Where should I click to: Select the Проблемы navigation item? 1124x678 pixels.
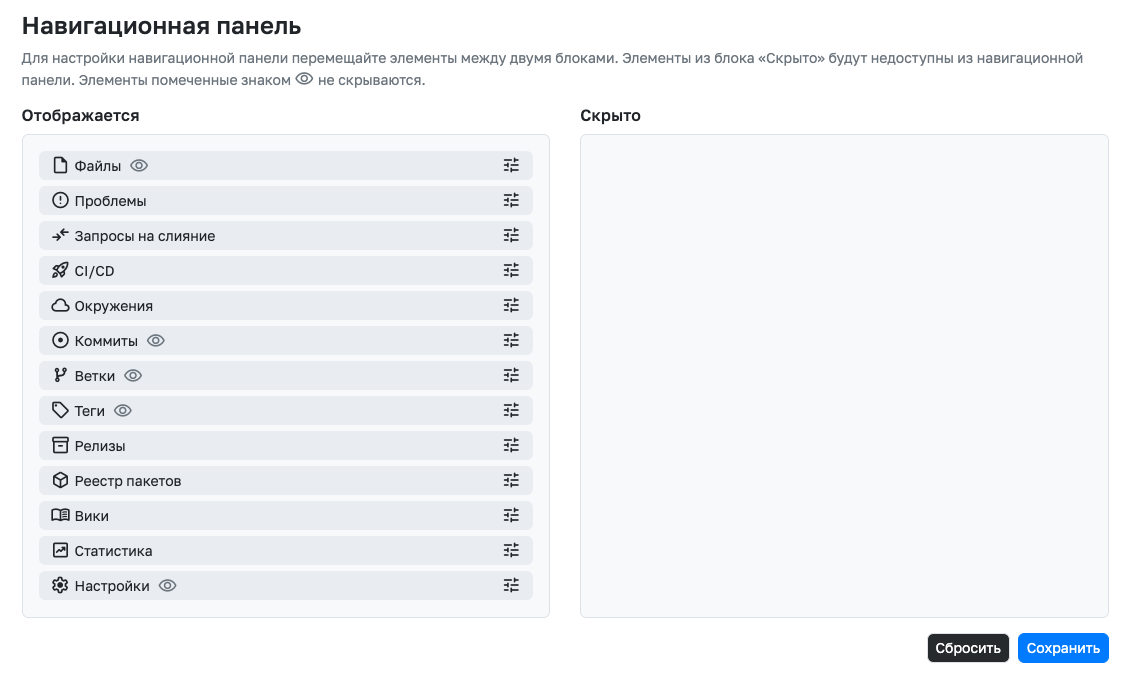[x=111, y=201]
